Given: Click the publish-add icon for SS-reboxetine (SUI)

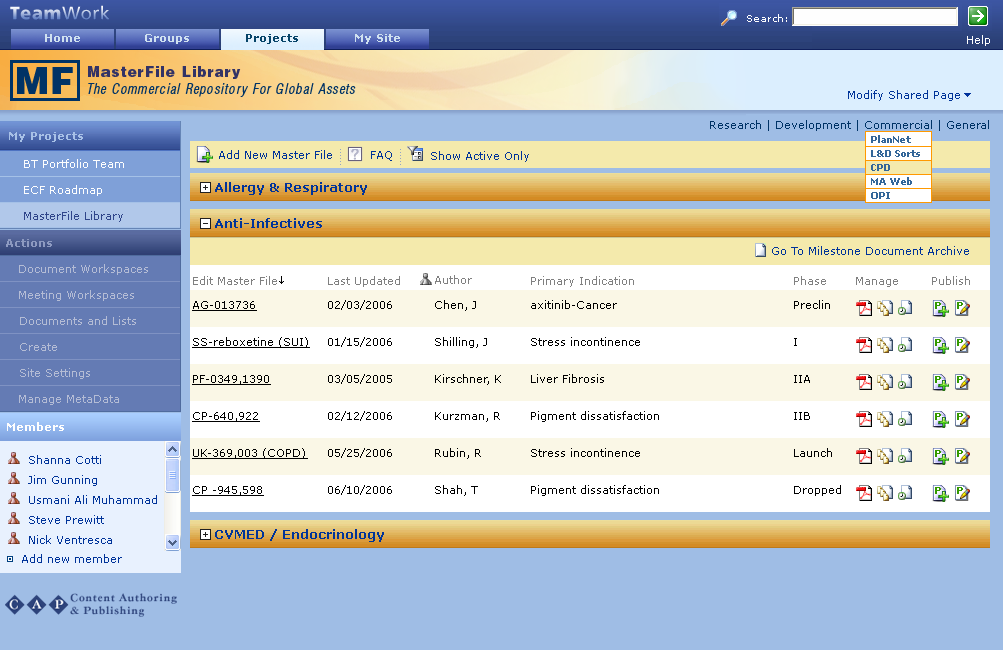Looking at the screenshot, I should point(940,345).
